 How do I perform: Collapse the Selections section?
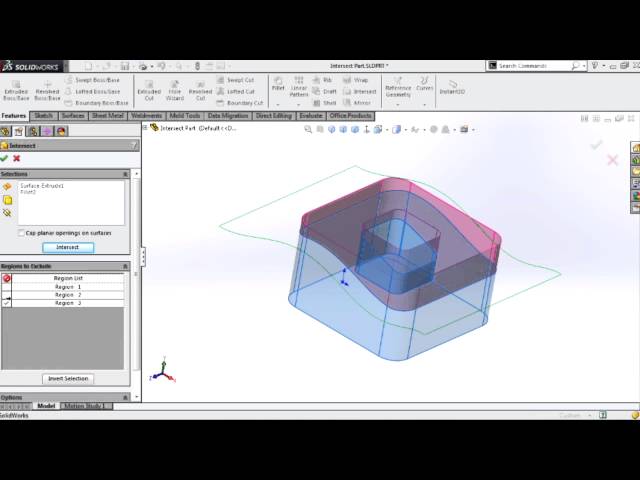(x=126, y=174)
